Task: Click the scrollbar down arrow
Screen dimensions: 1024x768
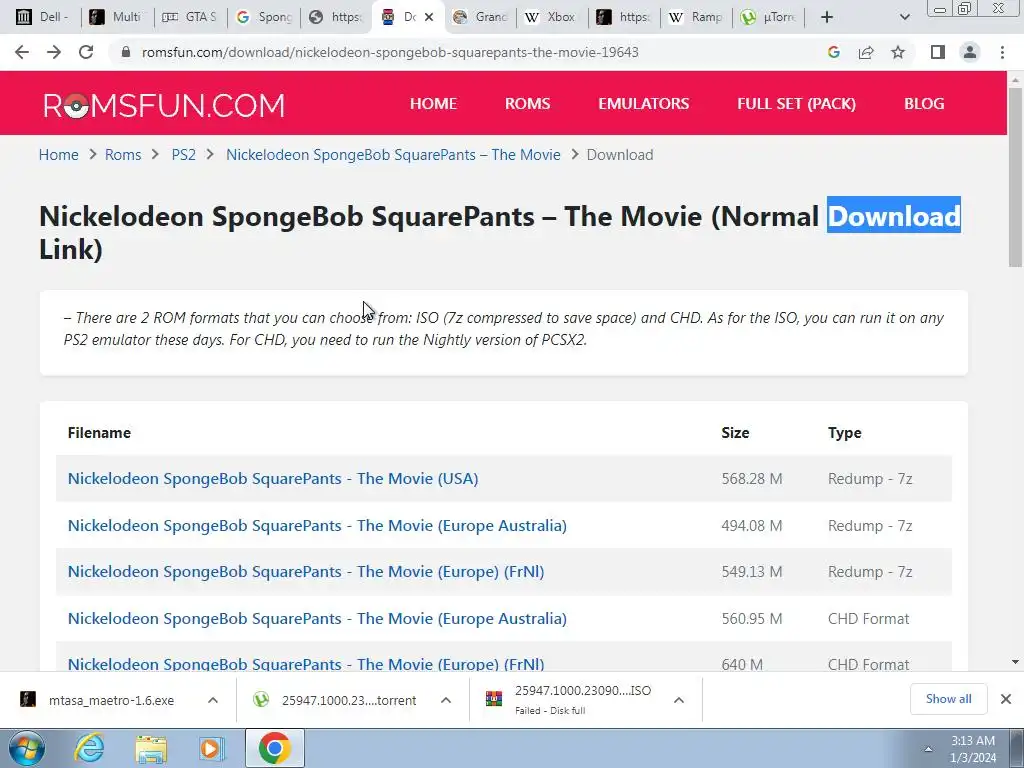Action: [x=1015, y=662]
